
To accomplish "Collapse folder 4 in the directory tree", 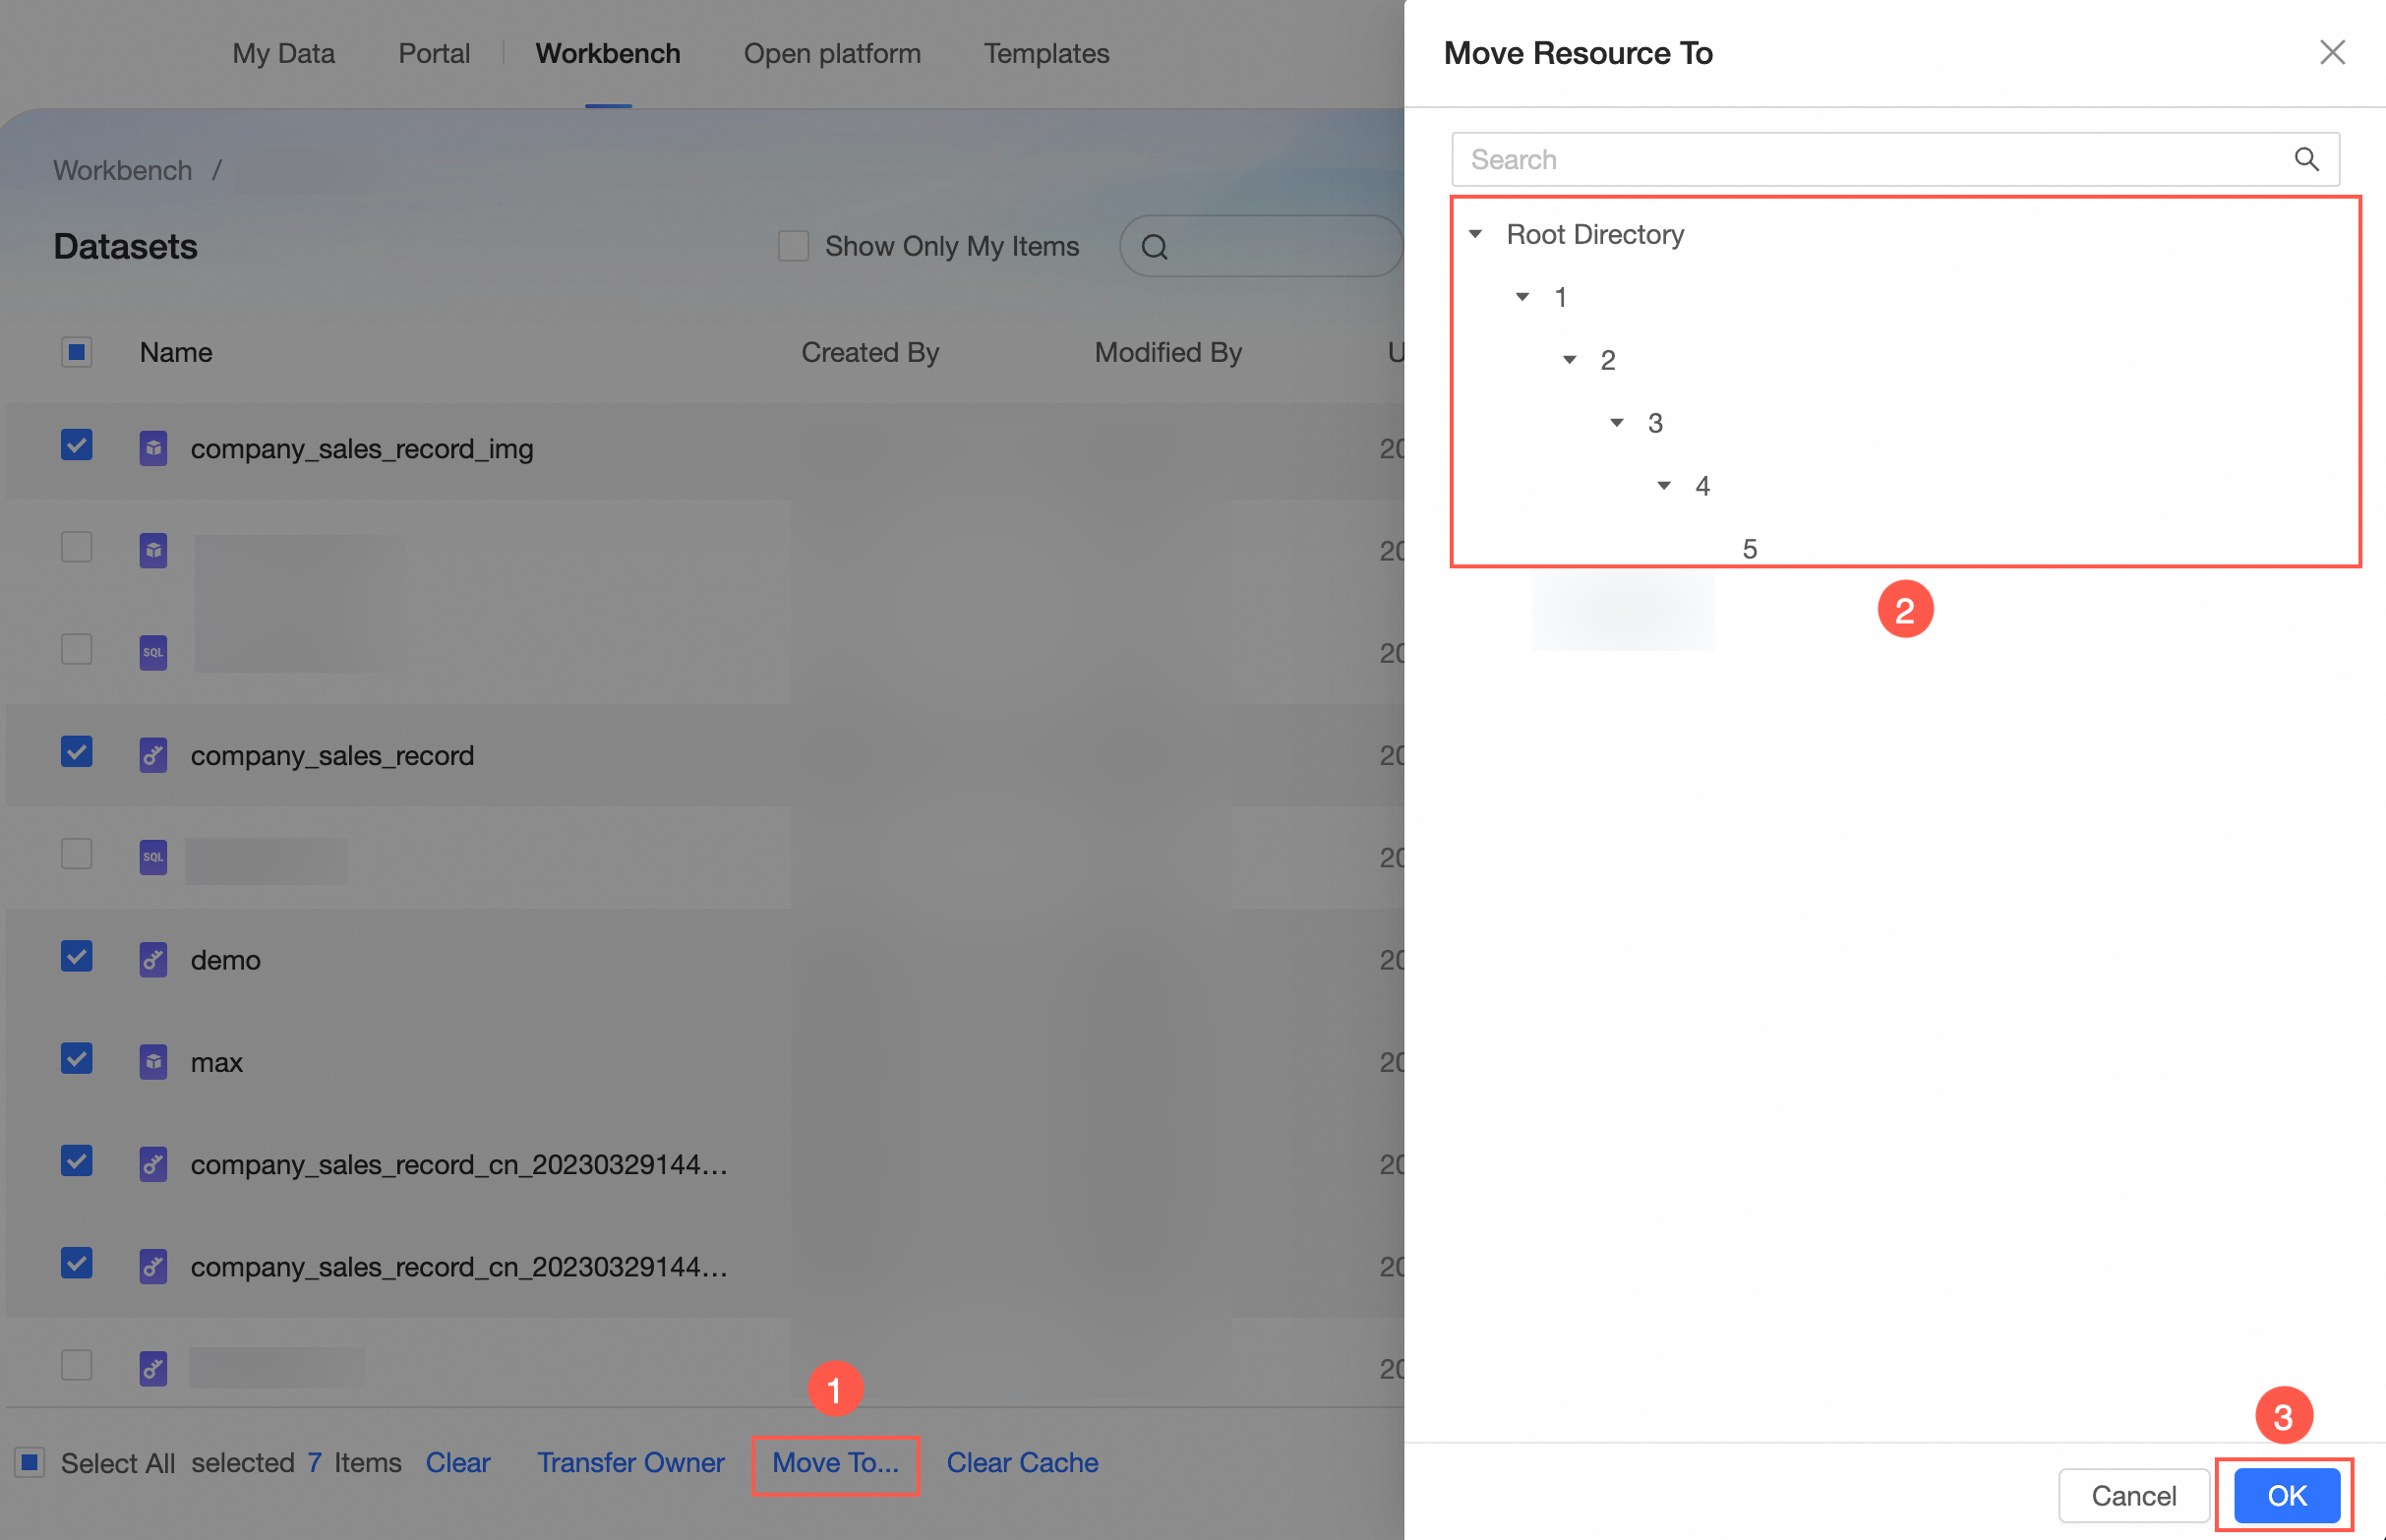I will [x=1664, y=486].
